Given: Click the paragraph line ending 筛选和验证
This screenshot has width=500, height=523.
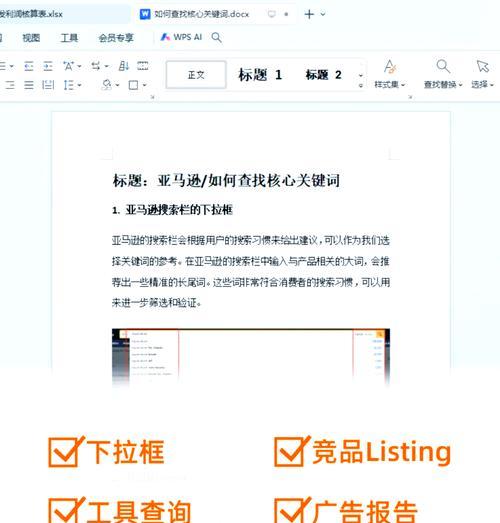Looking at the screenshot, I should (156, 303).
